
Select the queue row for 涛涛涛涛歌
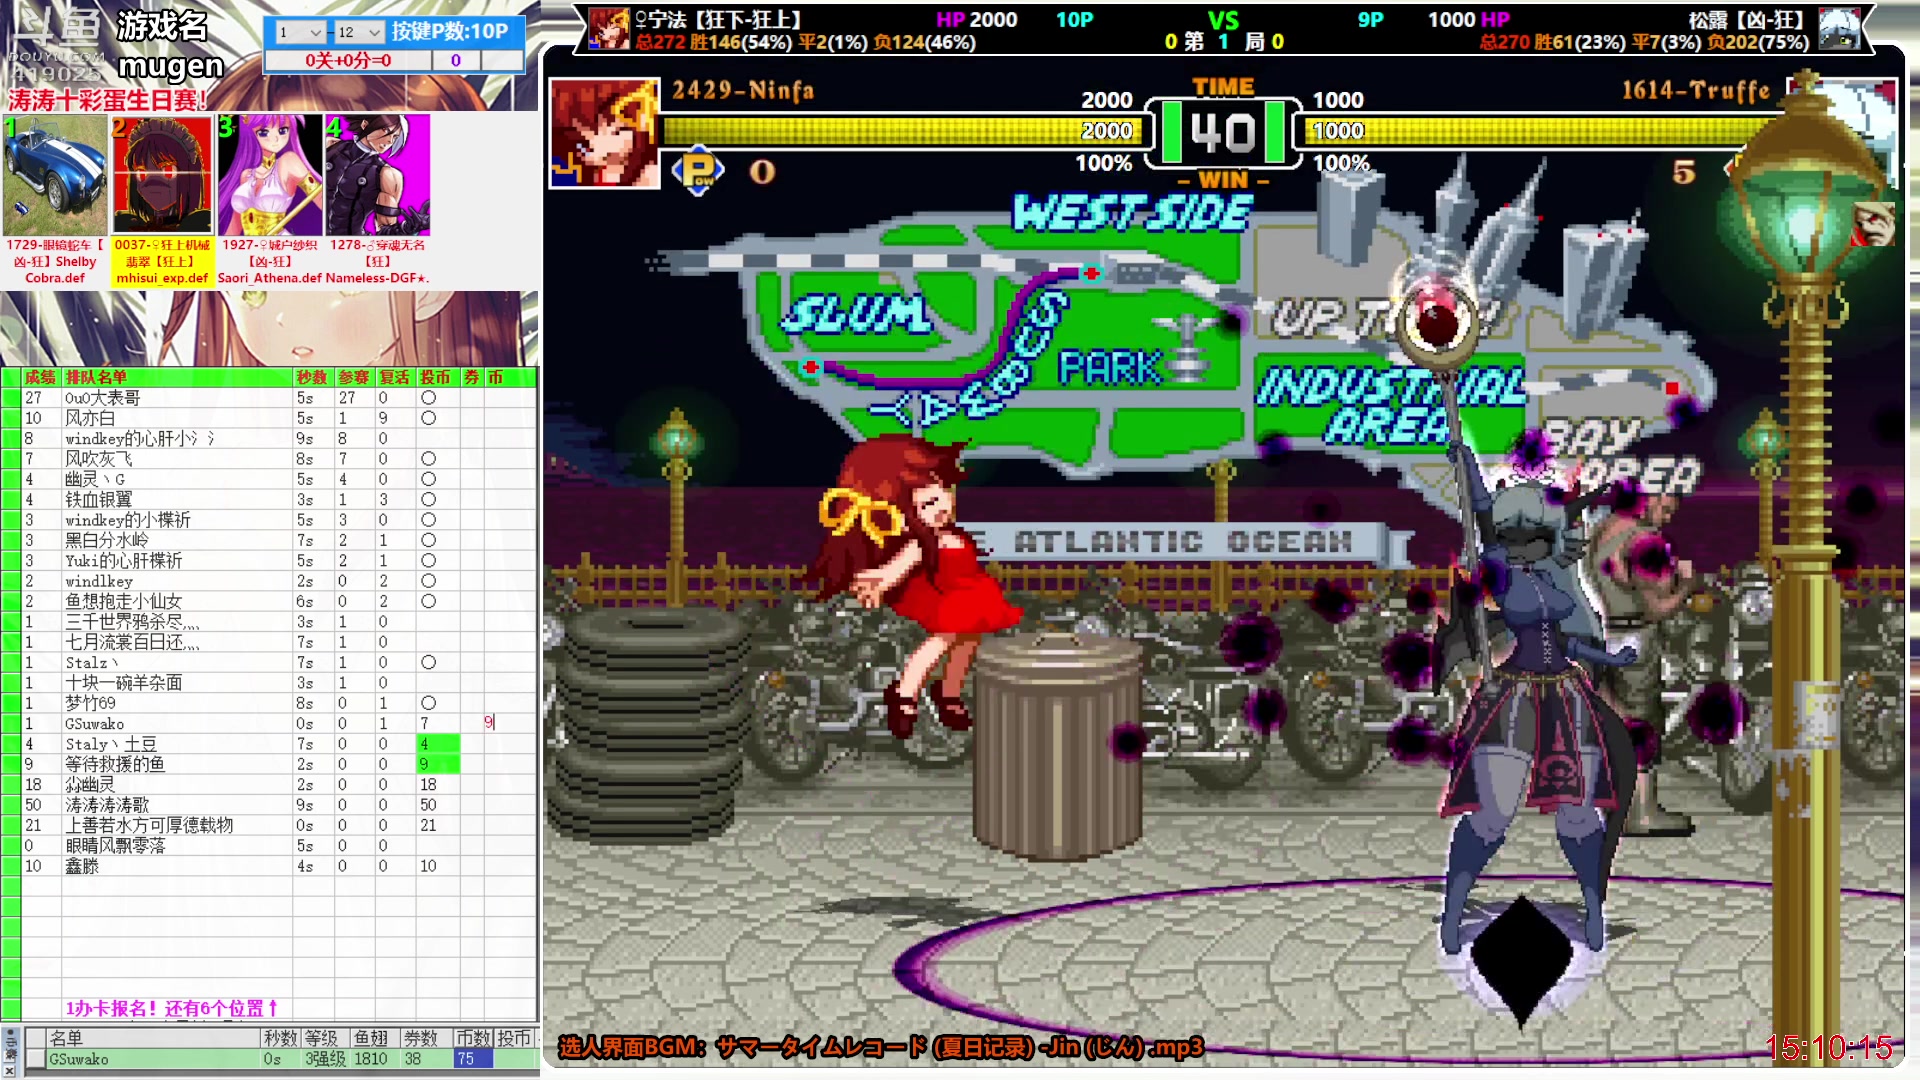tap(270, 805)
